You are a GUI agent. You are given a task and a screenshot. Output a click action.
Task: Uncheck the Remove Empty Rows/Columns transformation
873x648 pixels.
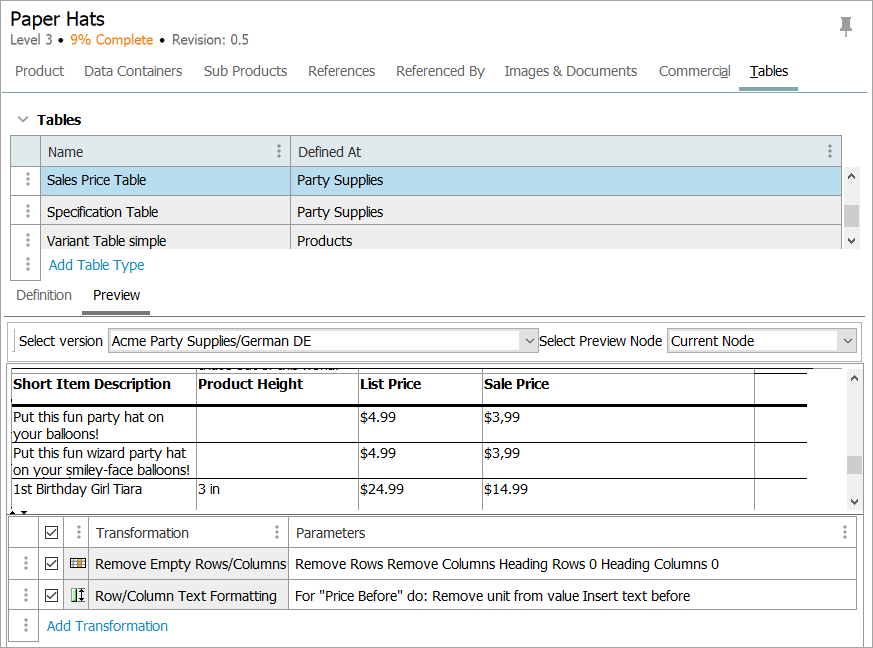click(x=52, y=564)
